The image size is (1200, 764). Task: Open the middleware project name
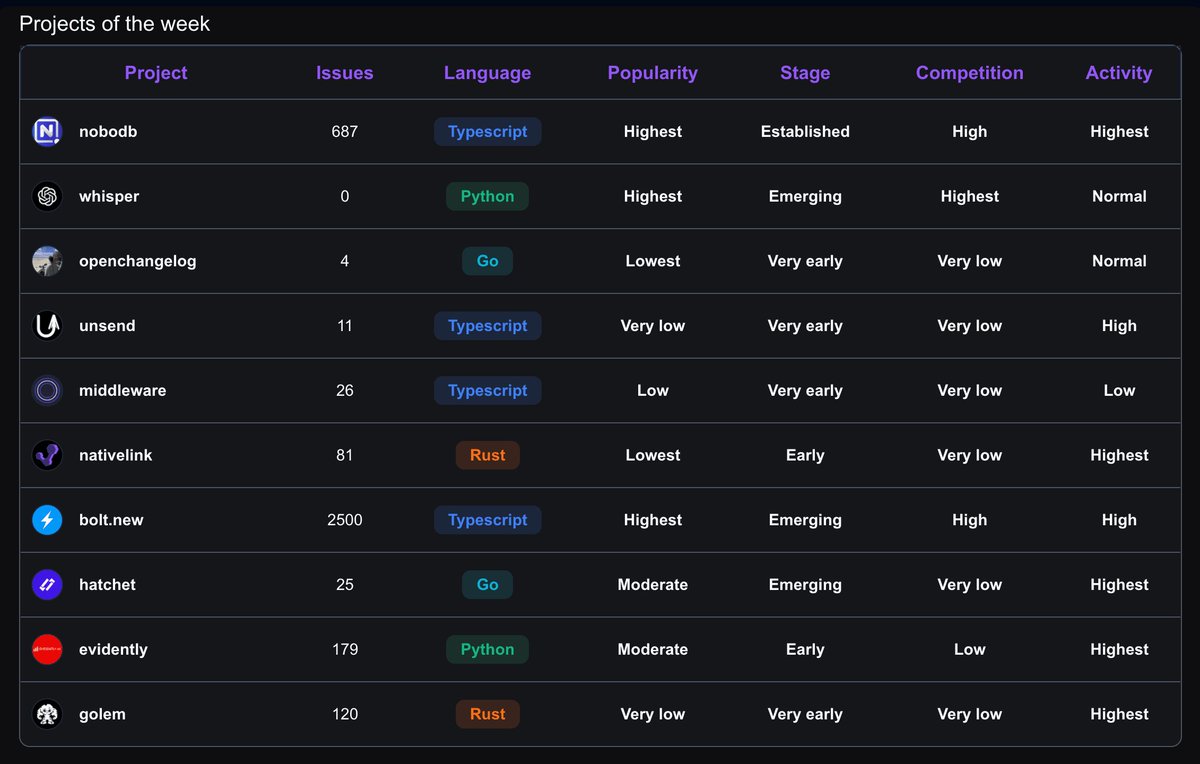tap(123, 391)
